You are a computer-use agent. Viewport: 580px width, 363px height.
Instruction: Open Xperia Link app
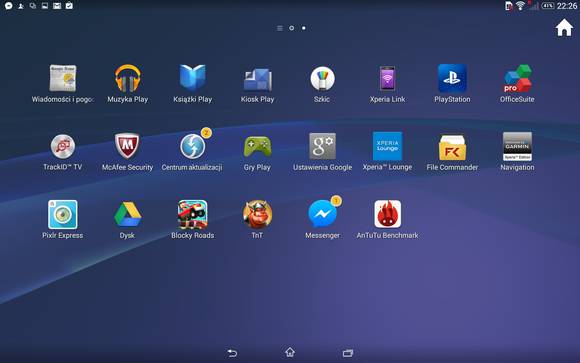point(387,78)
